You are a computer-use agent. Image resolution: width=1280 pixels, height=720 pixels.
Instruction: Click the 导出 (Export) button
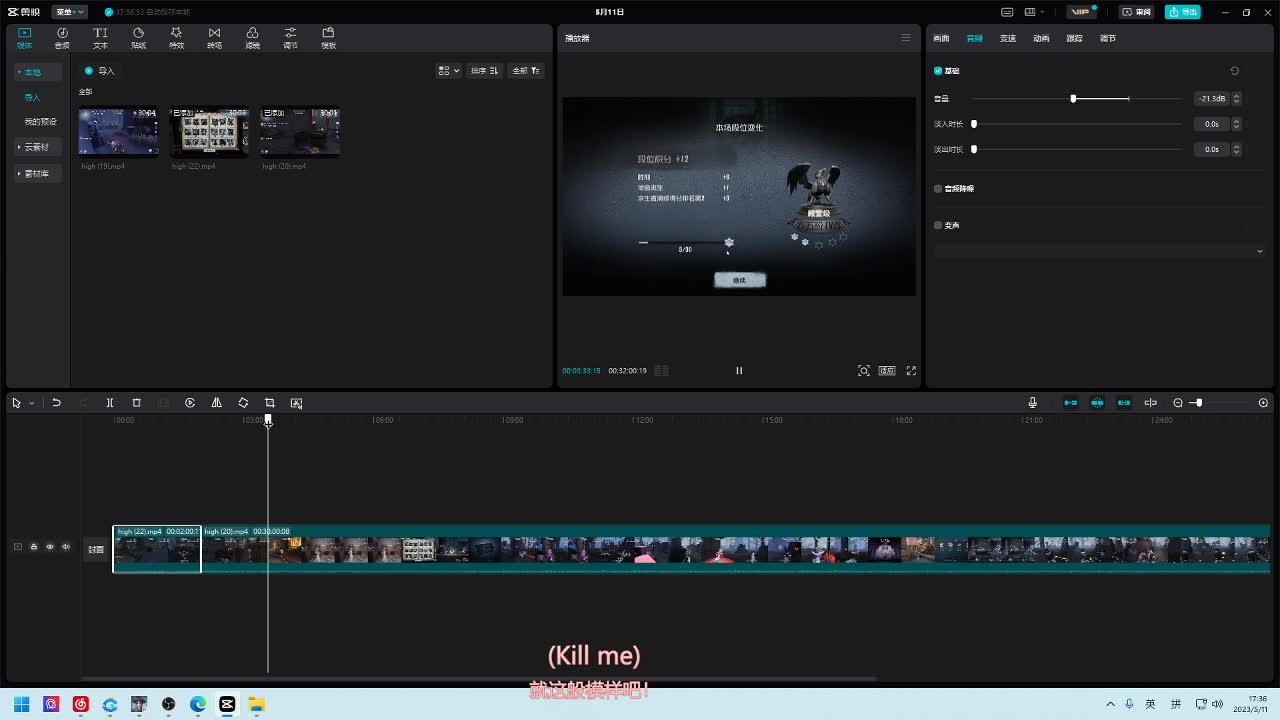point(1183,12)
